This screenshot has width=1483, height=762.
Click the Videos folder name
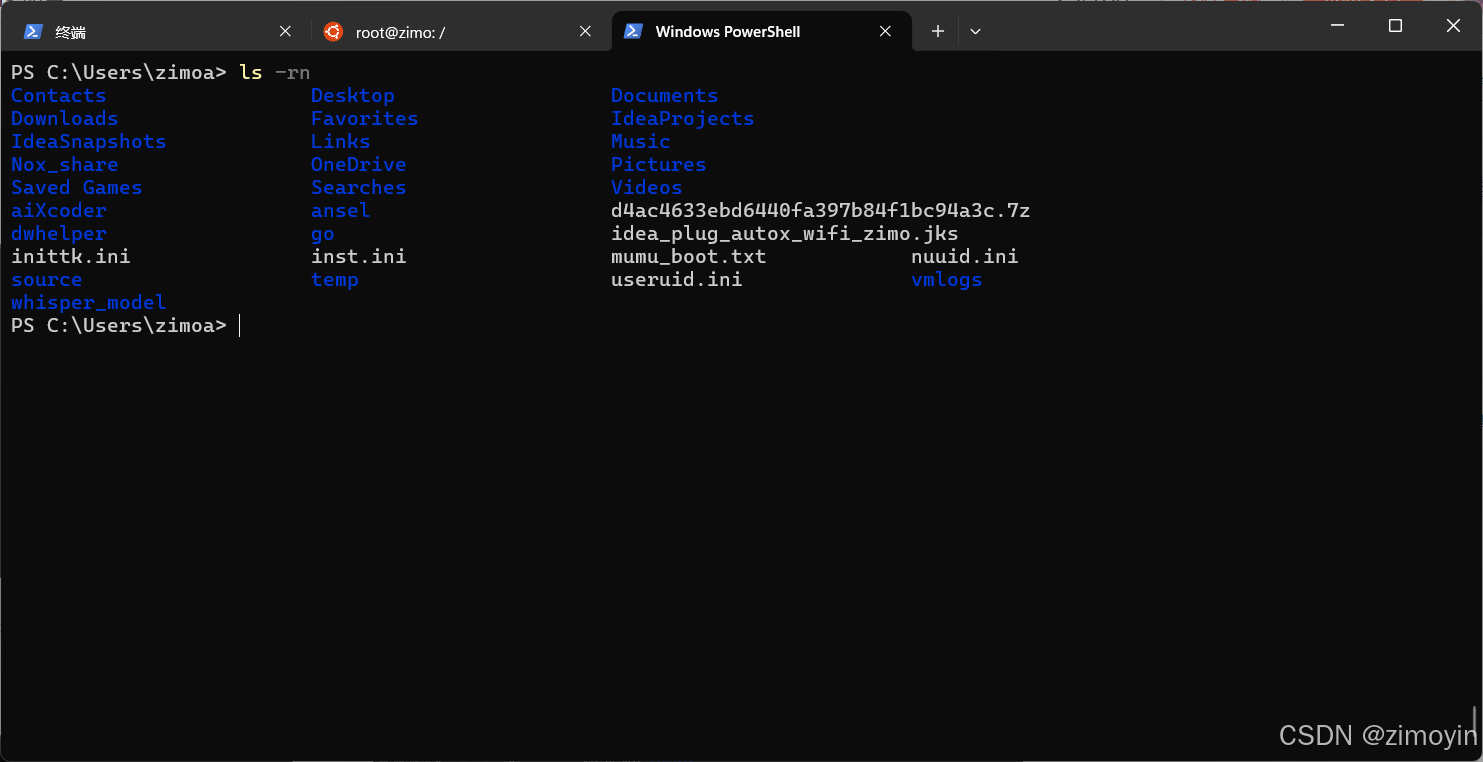646,188
